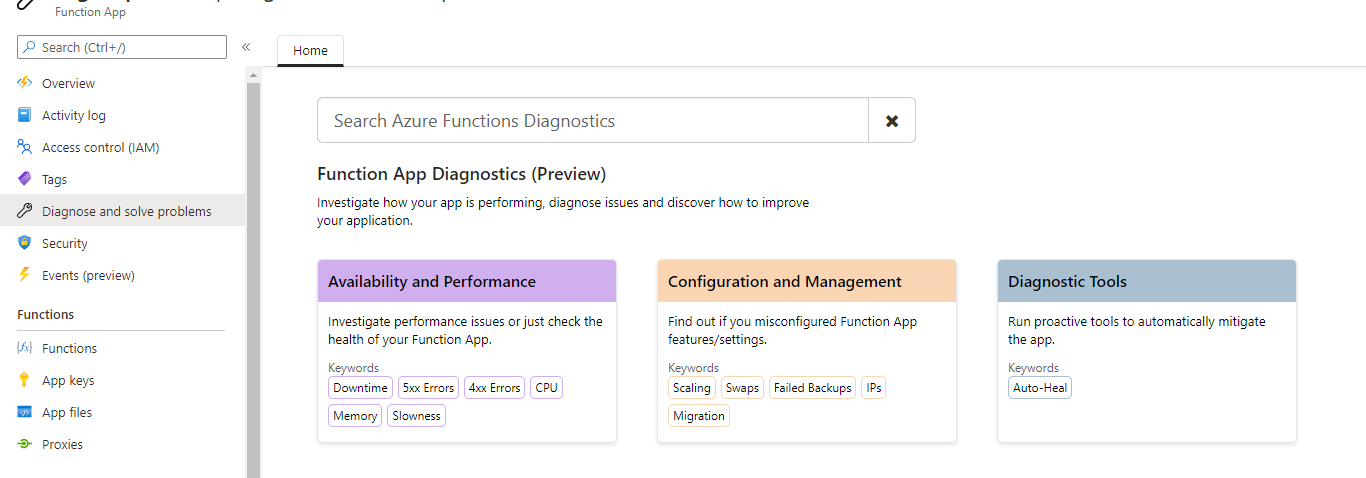Click the App files icon
Viewport: 1366px width, 478px height.
(x=25, y=412)
